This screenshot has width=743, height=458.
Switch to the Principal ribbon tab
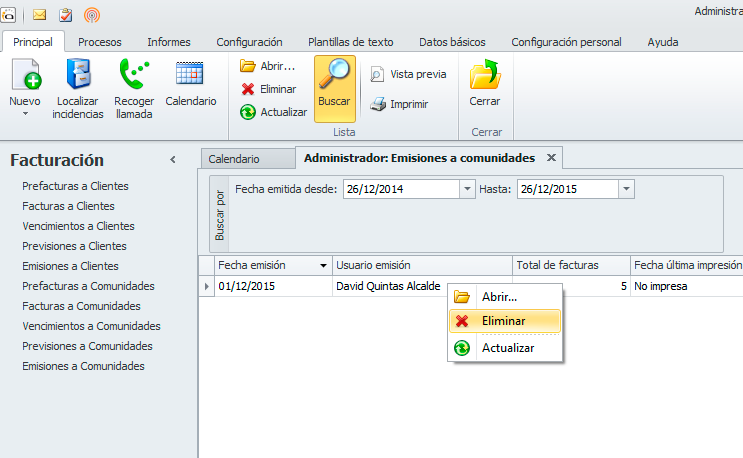pyautogui.click(x=33, y=42)
